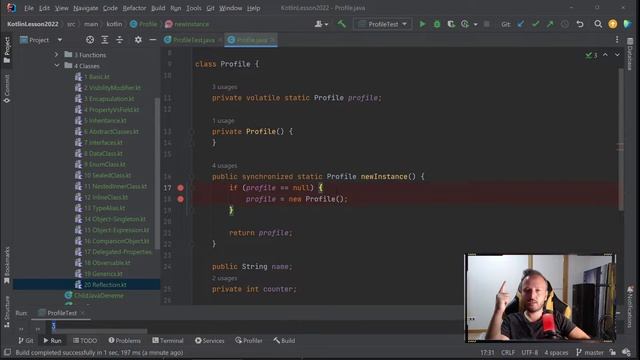640x360 pixels.
Task: Click the Project tree vertical scrollbar
Action: pos(158,173)
